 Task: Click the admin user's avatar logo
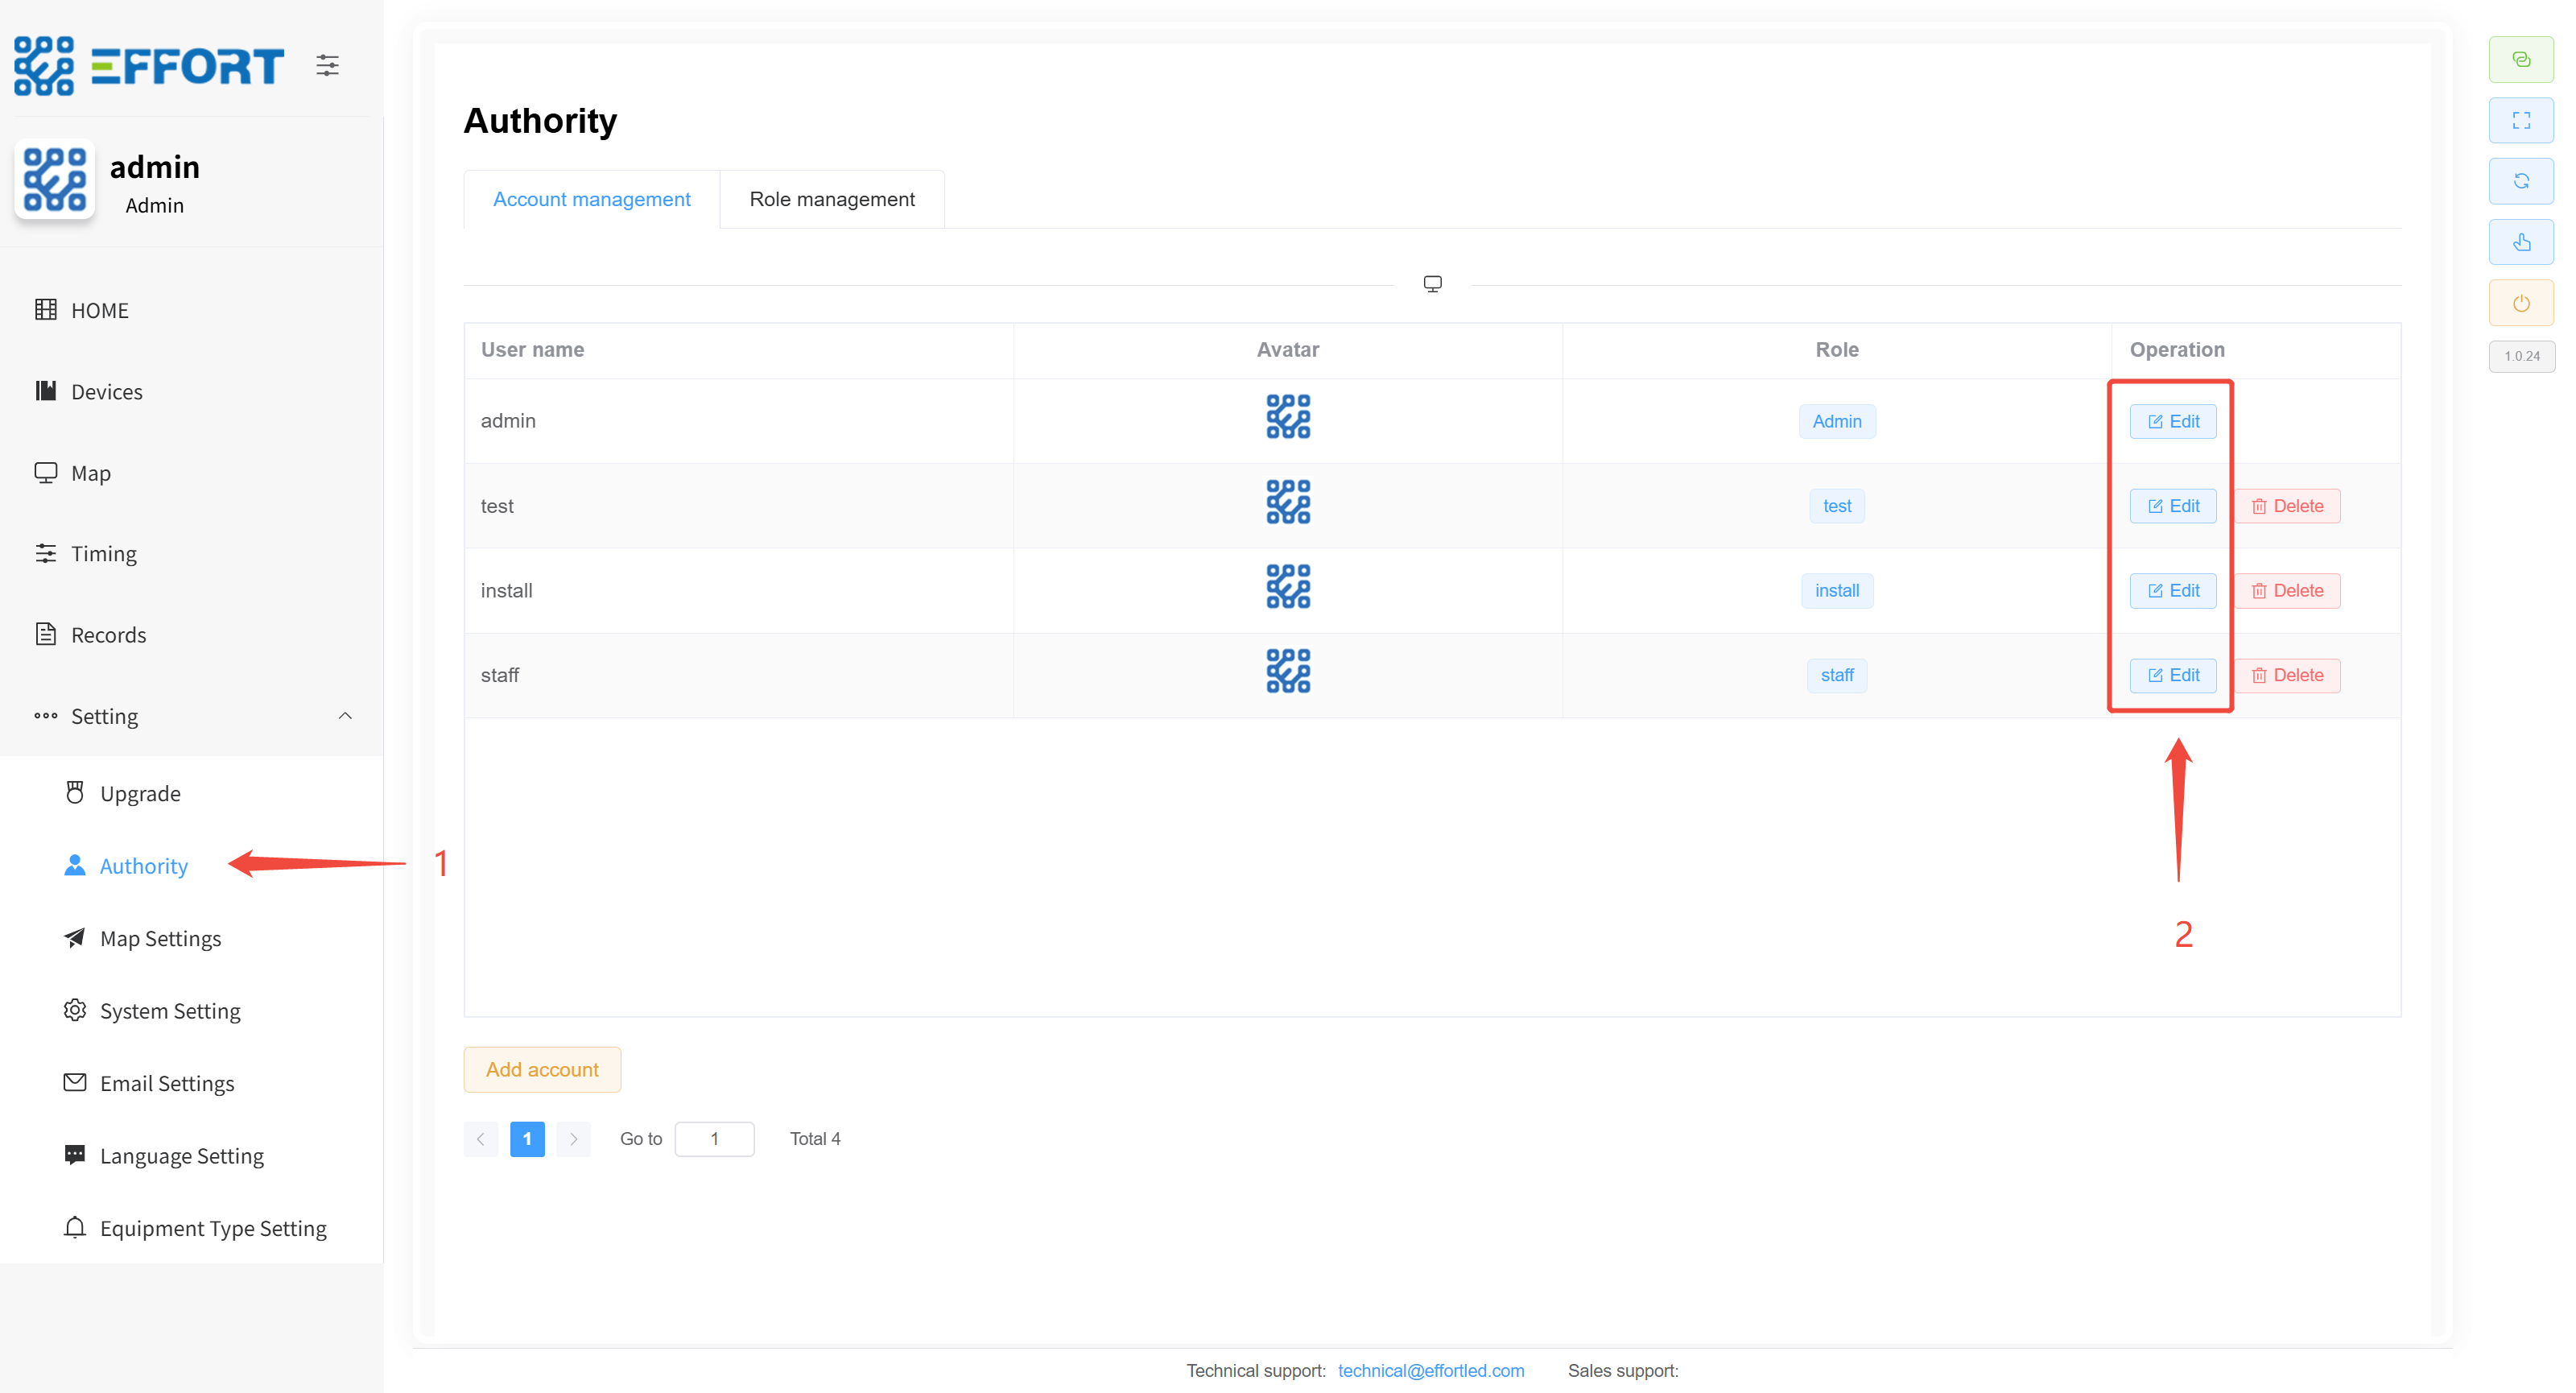55,180
